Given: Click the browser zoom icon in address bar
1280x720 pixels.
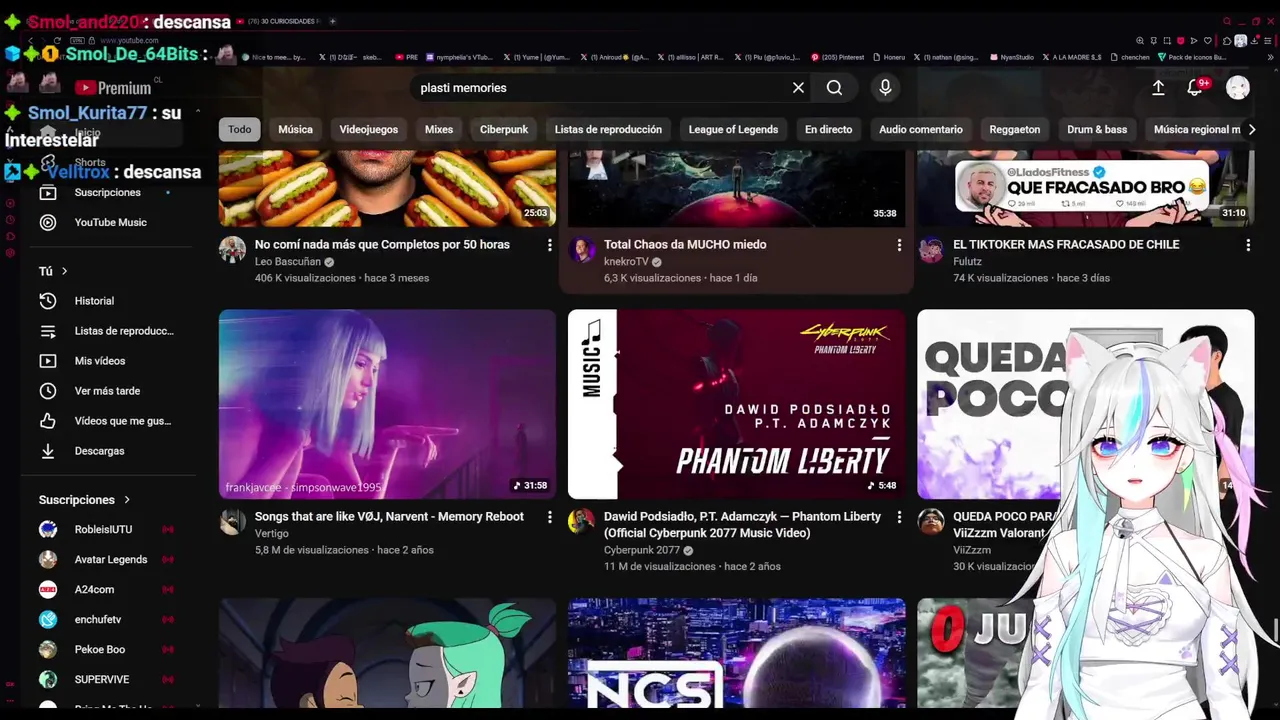Looking at the screenshot, I should coord(1140,40).
